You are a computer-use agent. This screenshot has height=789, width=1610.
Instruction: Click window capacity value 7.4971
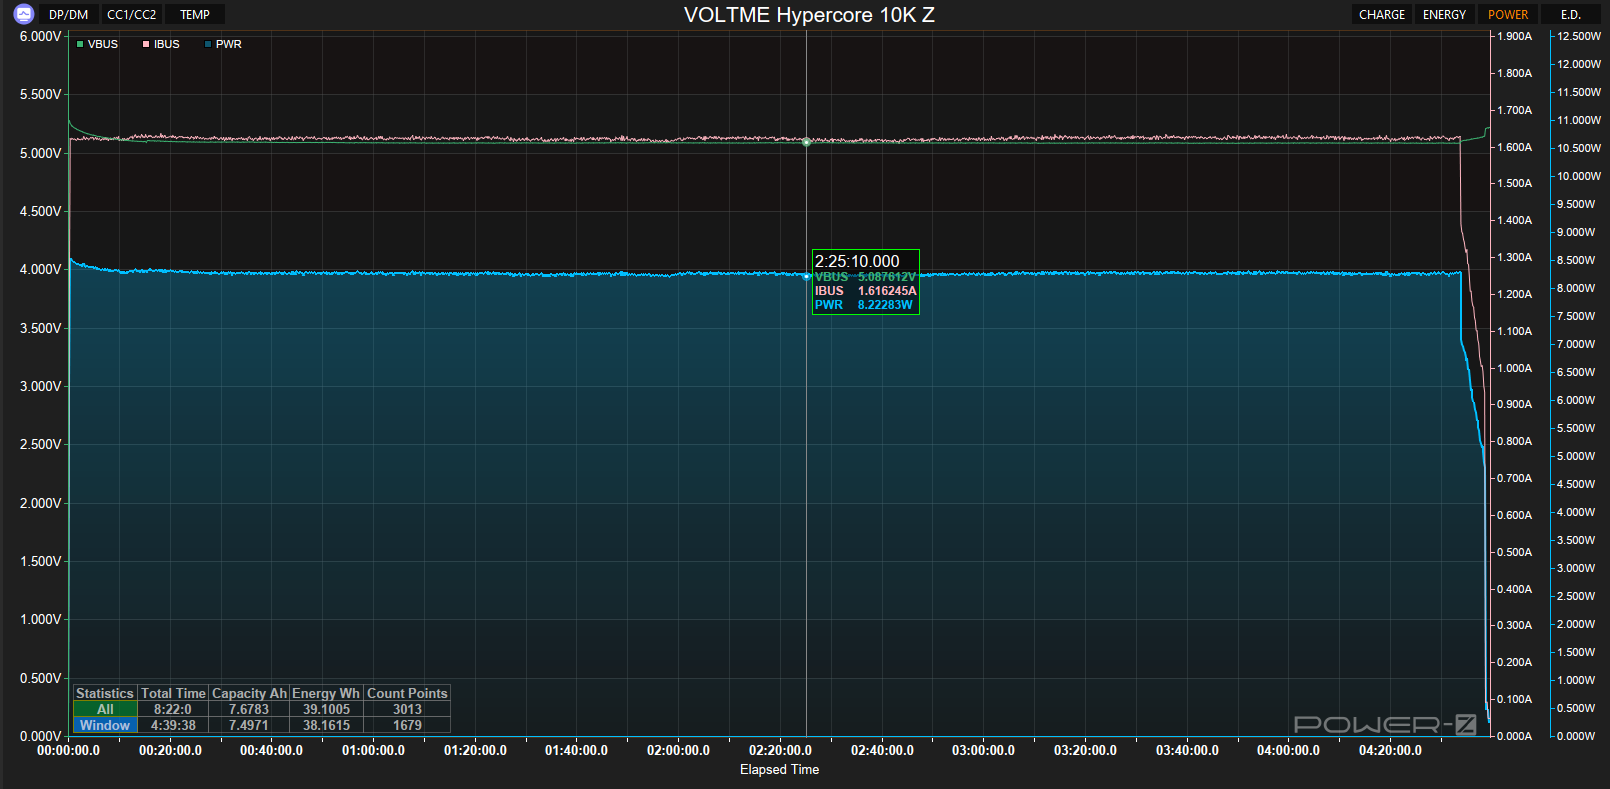249,725
